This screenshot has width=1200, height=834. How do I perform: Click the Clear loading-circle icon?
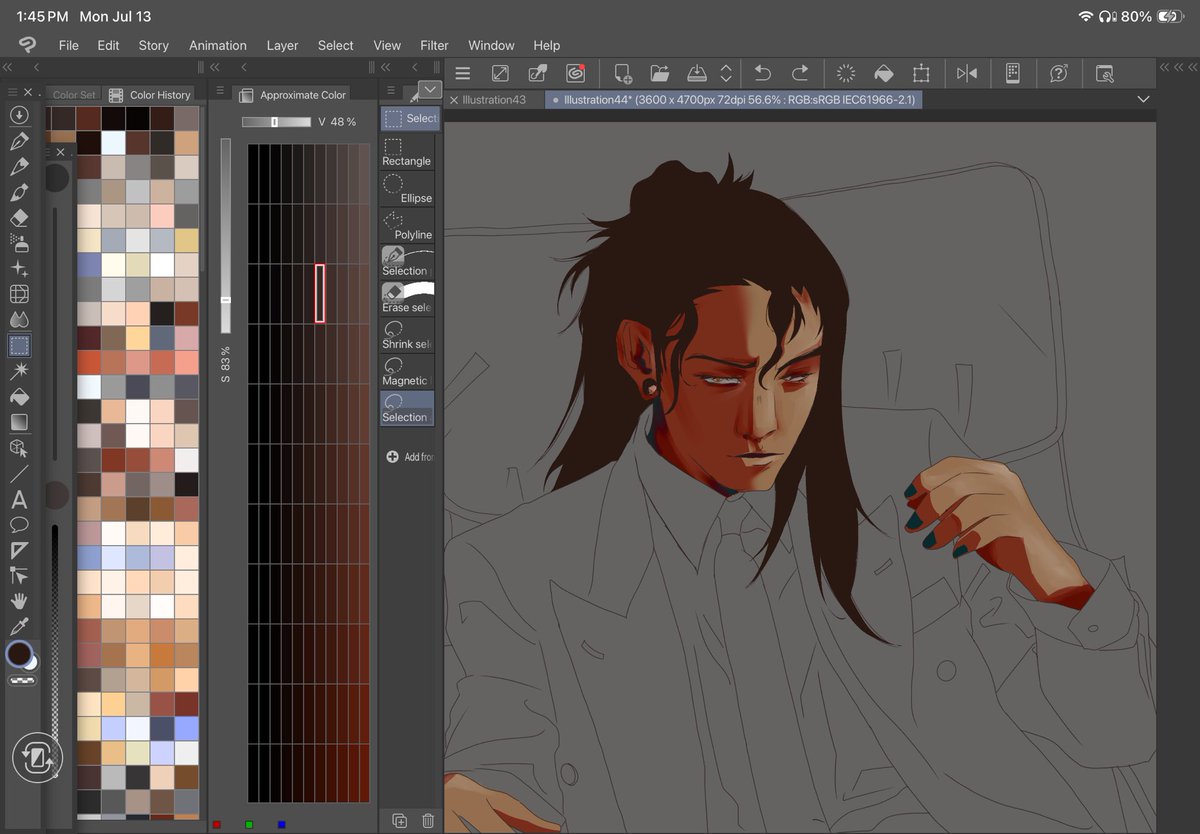click(846, 73)
